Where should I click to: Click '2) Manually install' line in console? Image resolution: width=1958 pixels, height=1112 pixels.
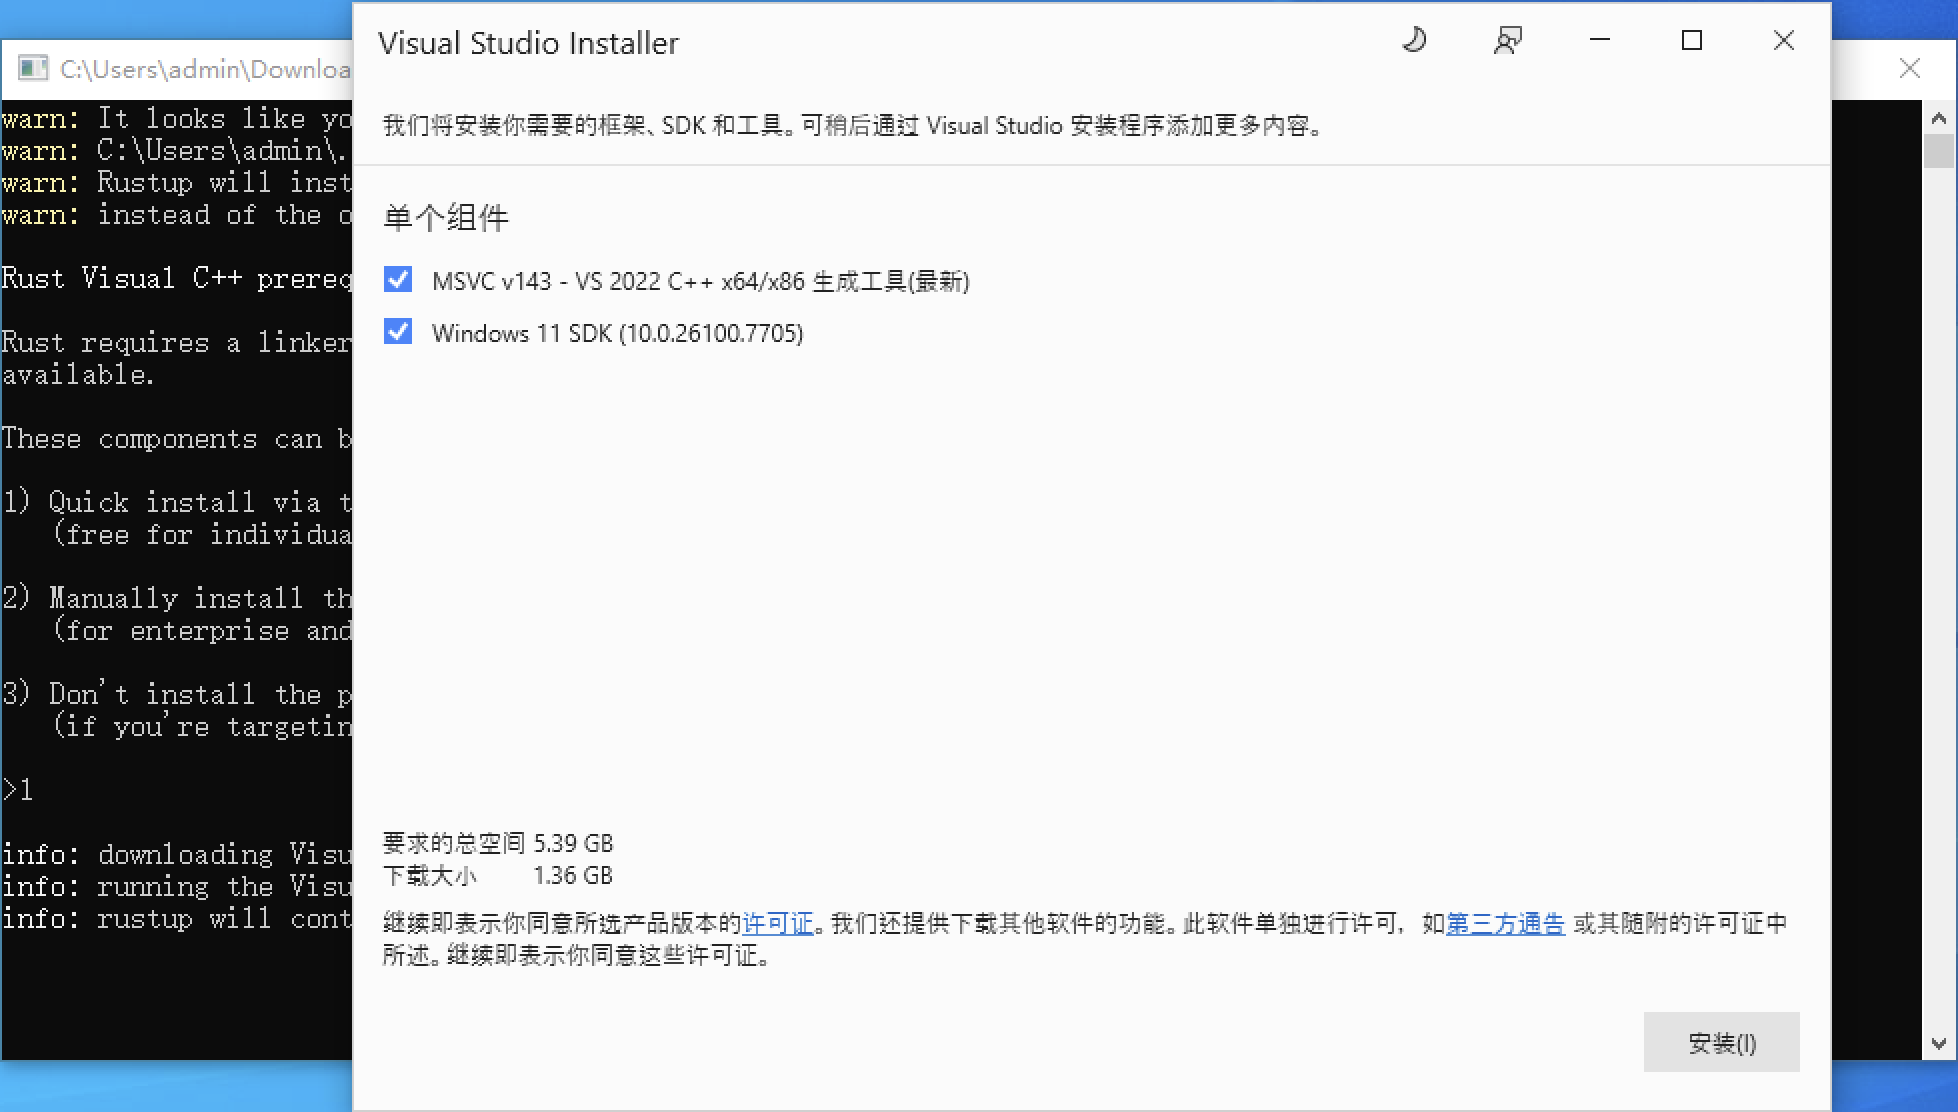(176, 598)
